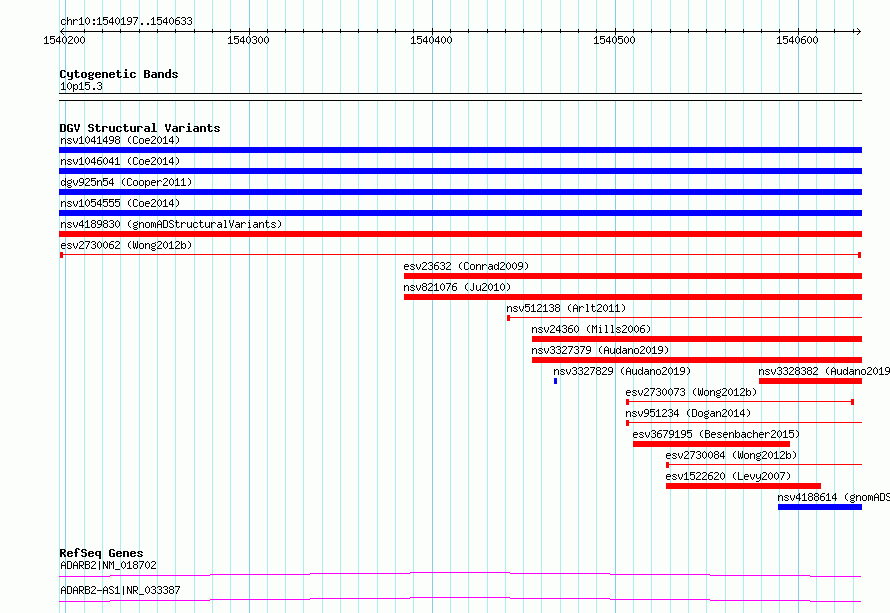This screenshot has height=613, width=890.
Task: Click the Cytogenetic Bands track heading
Action: (x=119, y=74)
